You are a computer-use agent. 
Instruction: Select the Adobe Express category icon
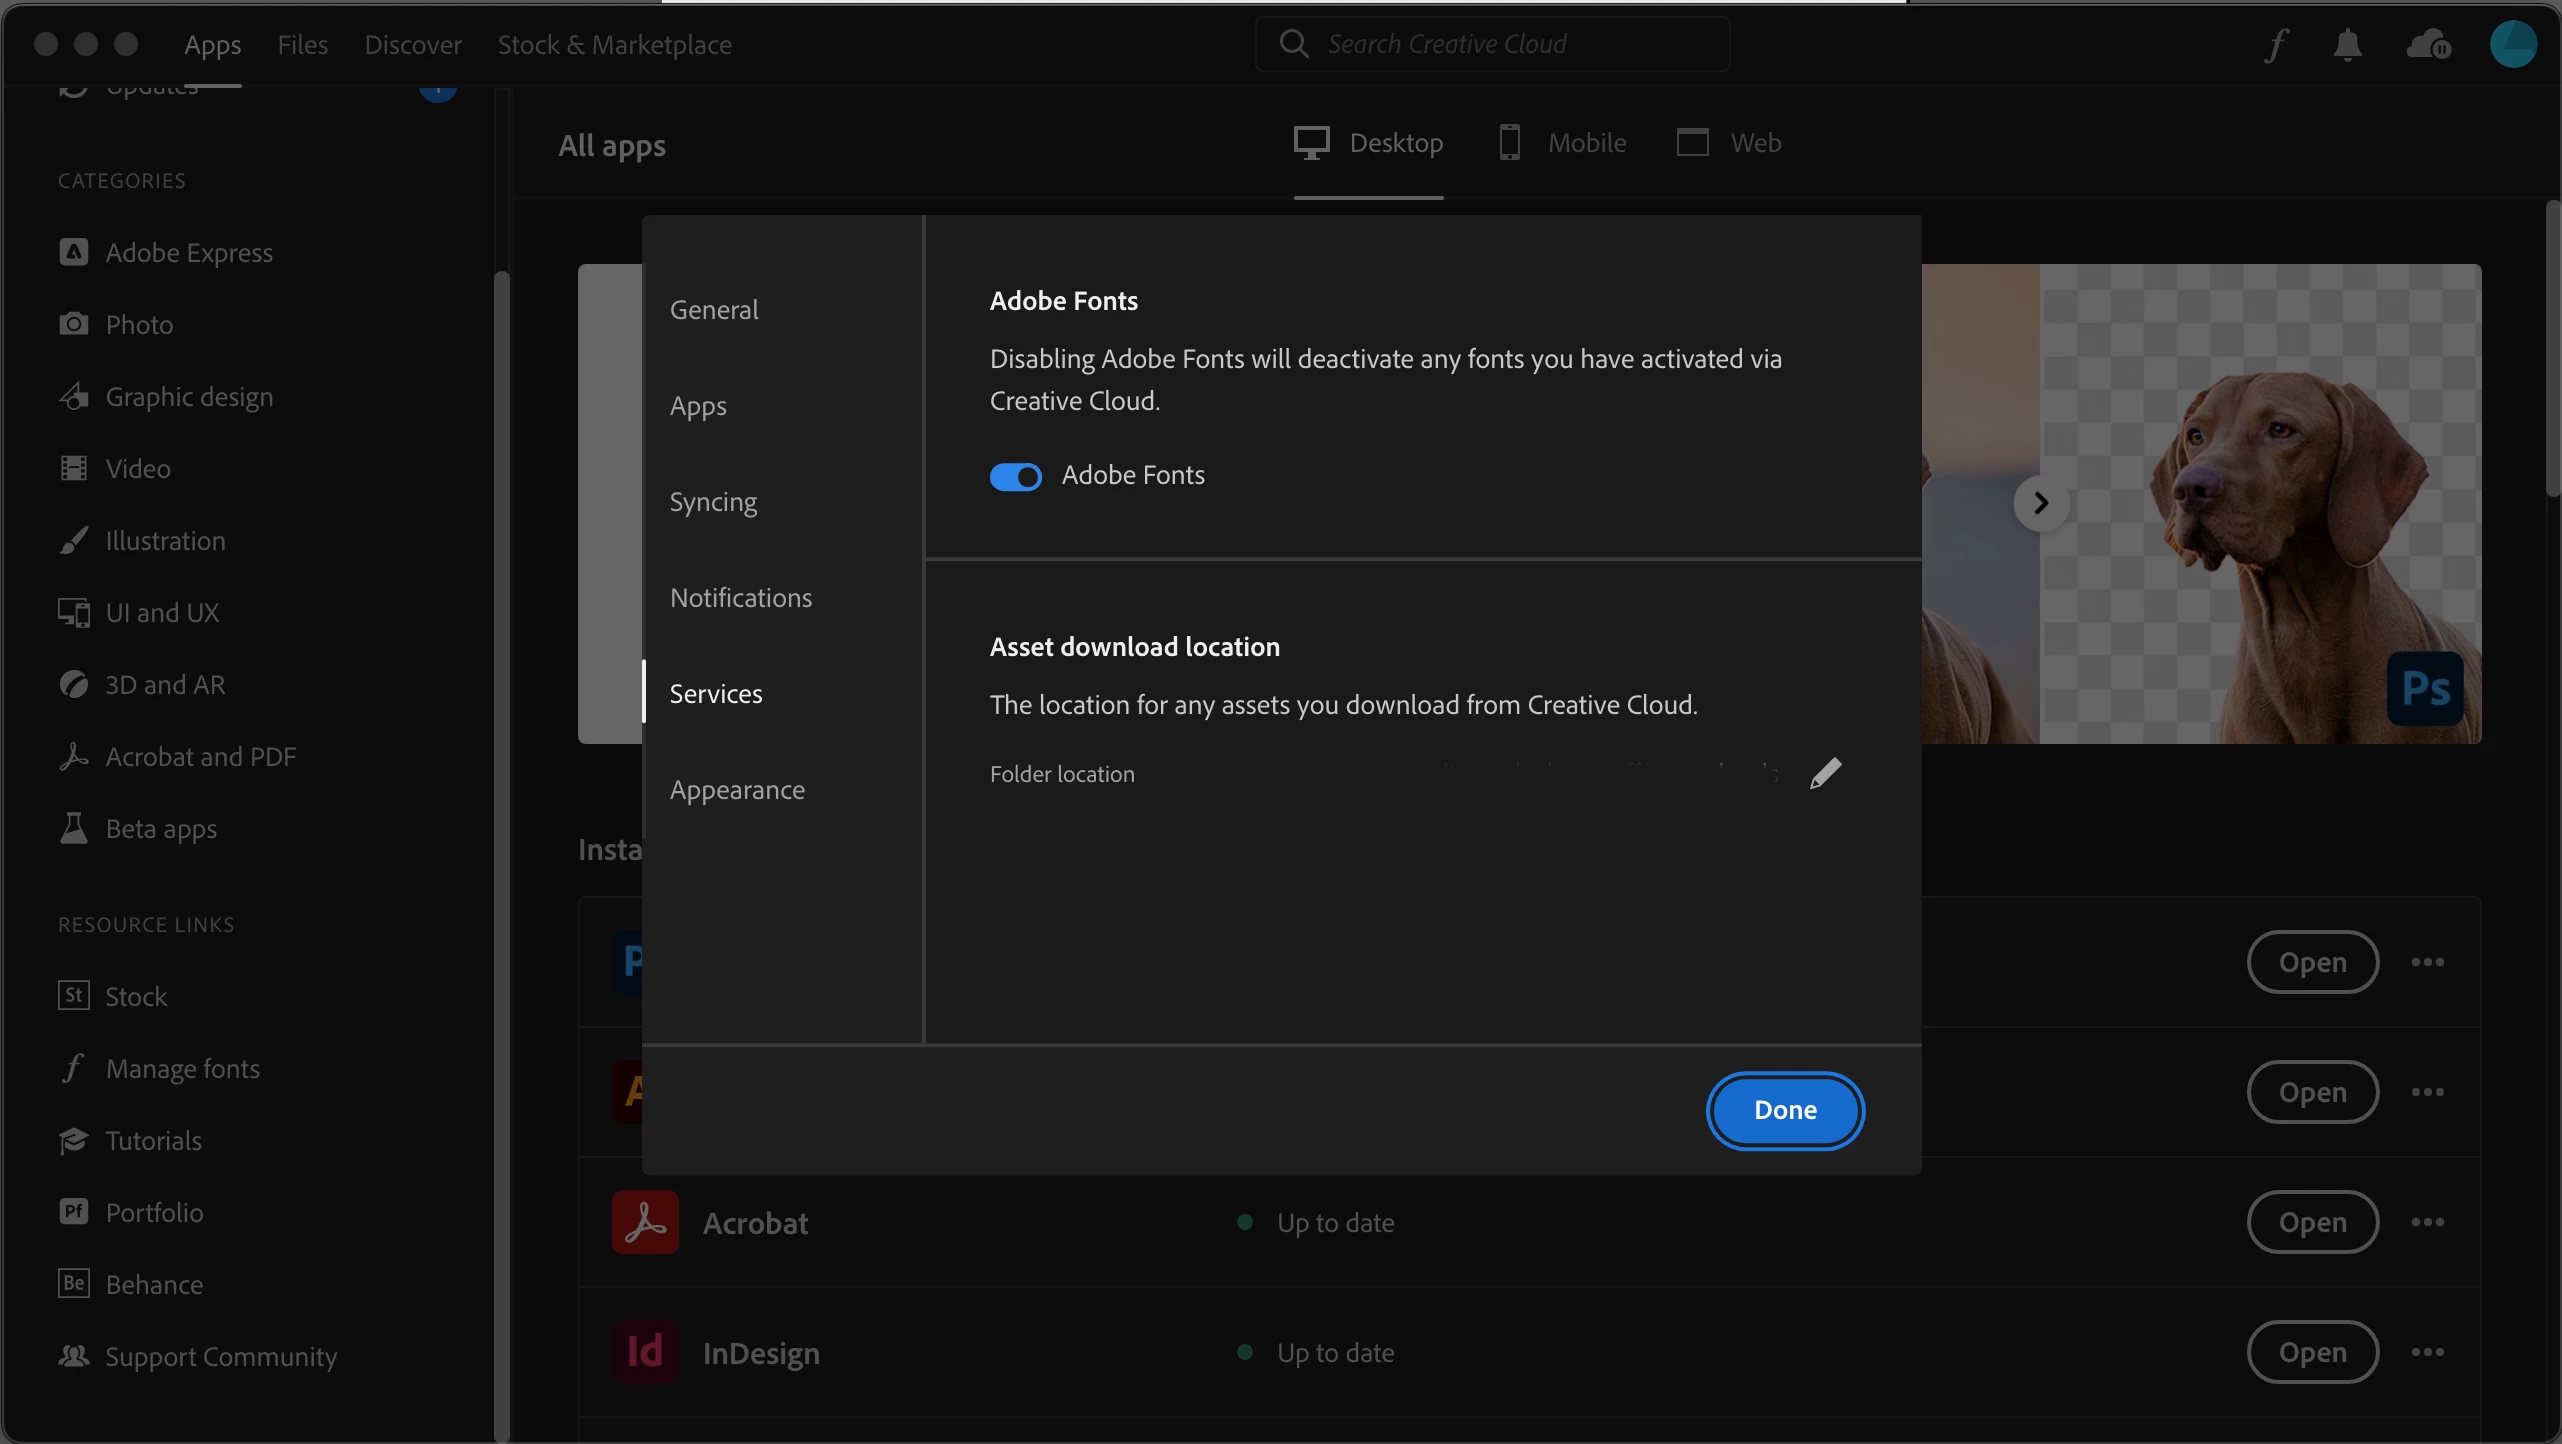coord(74,252)
